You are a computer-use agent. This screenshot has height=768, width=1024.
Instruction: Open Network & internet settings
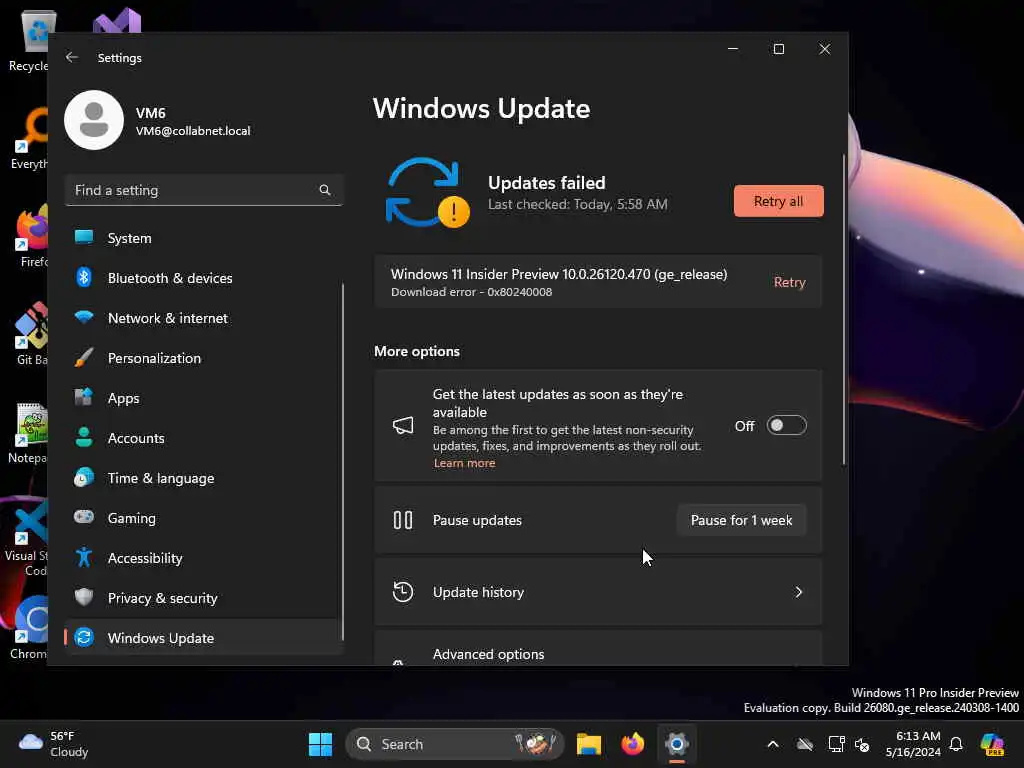pos(204,318)
